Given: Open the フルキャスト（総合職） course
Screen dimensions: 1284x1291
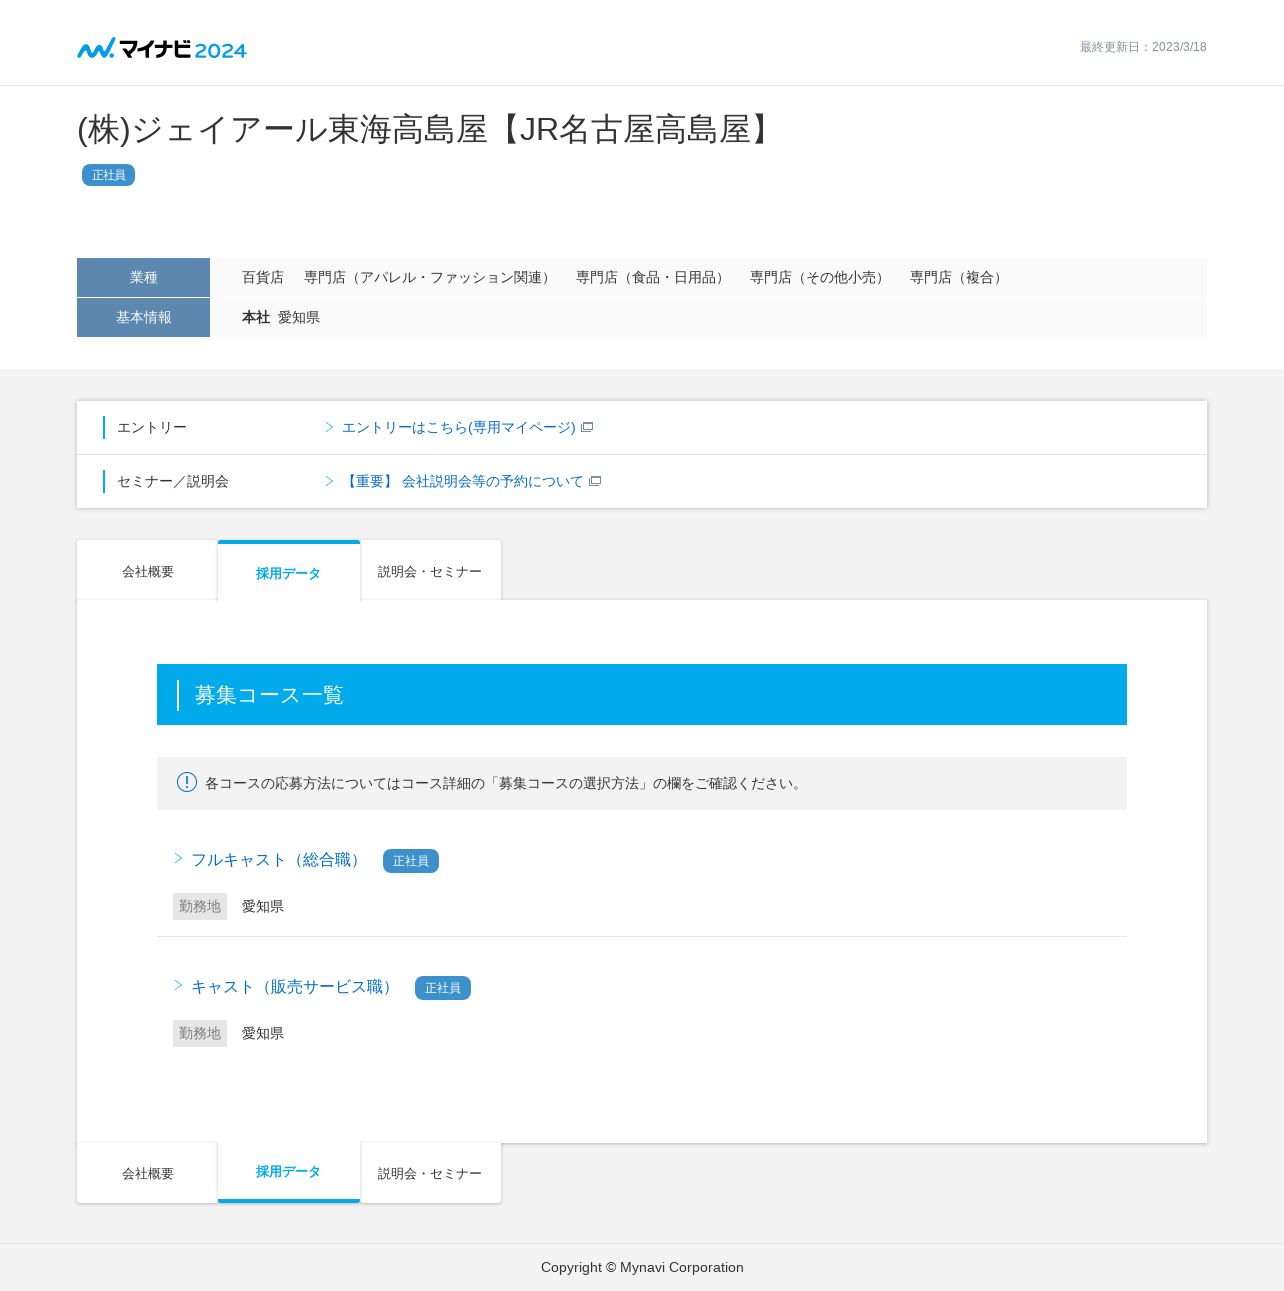Looking at the screenshot, I should click(278, 860).
